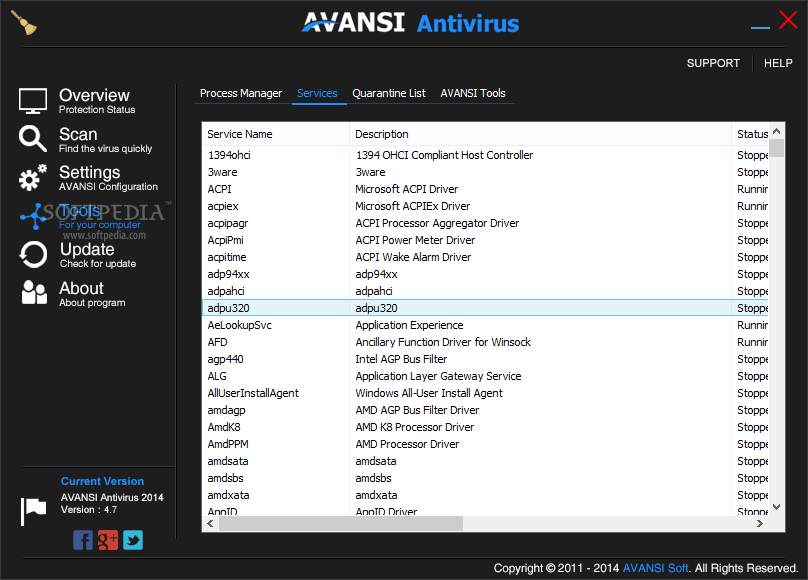Open Settings AVANSI Configuration

coord(108,178)
